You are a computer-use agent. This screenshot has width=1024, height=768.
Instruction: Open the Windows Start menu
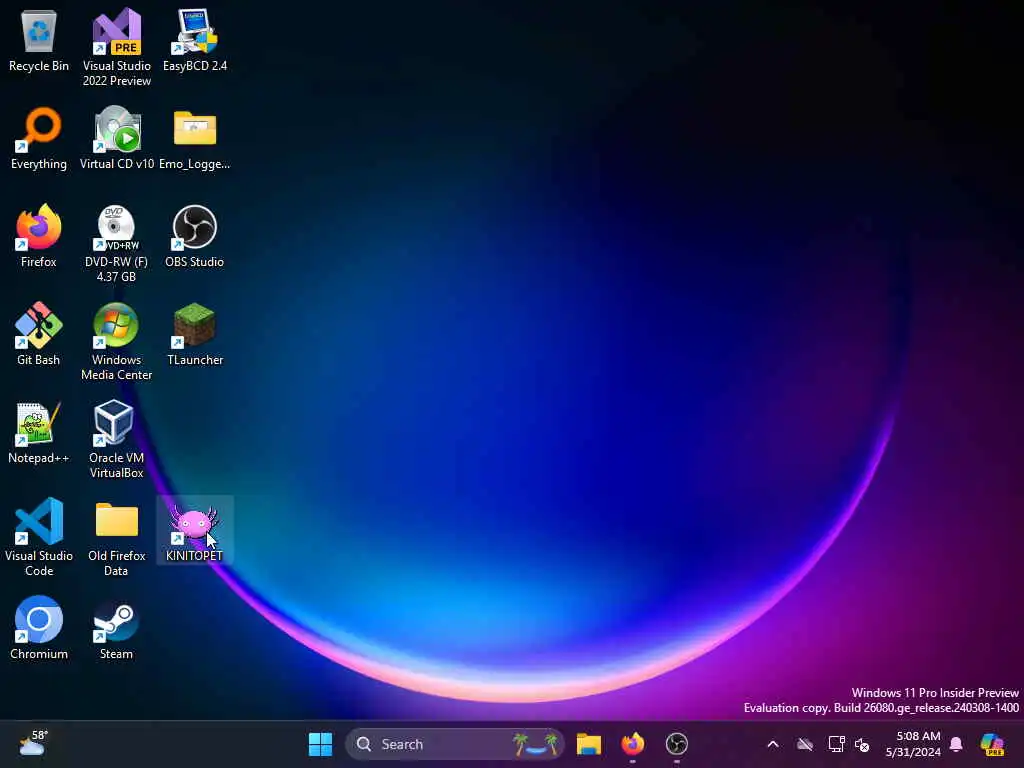pyautogui.click(x=320, y=744)
